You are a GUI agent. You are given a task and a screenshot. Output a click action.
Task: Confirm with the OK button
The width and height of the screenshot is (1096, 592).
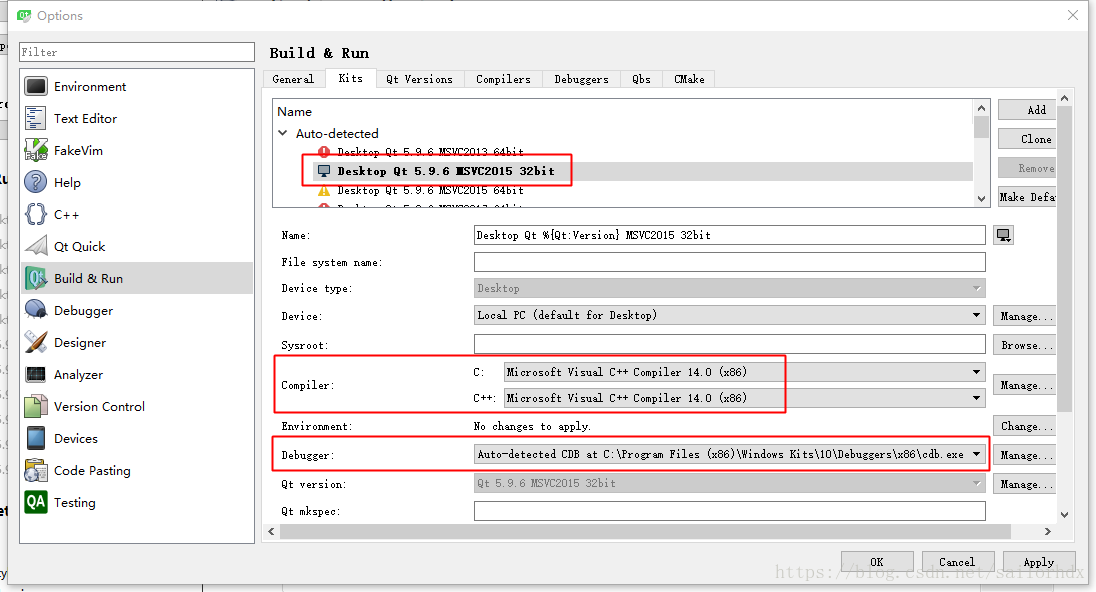tap(877, 562)
